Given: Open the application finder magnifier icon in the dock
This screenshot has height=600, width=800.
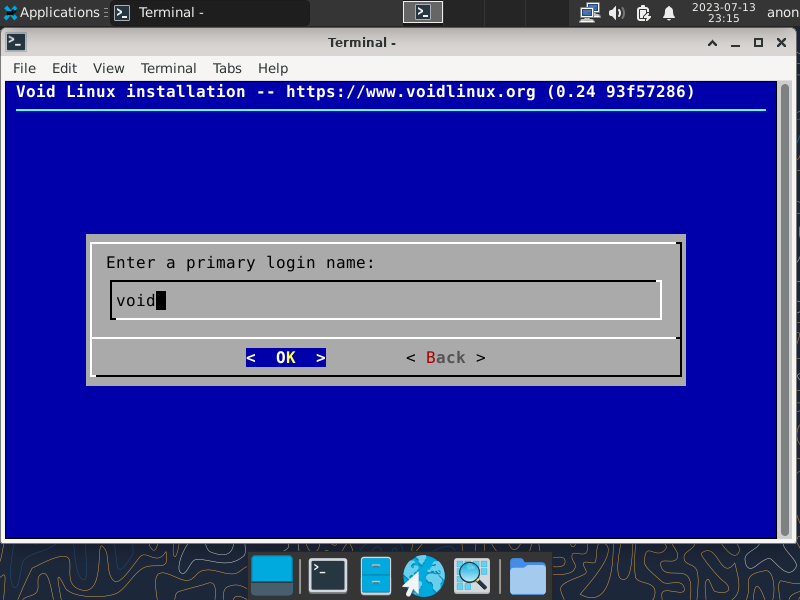Looking at the screenshot, I should (x=471, y=576).
